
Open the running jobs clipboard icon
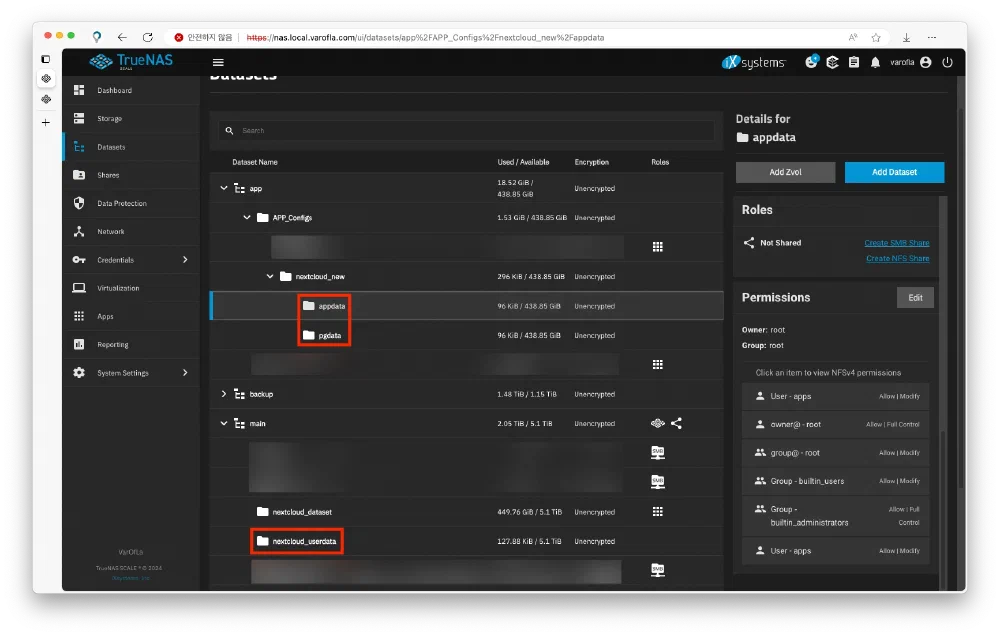854,62
